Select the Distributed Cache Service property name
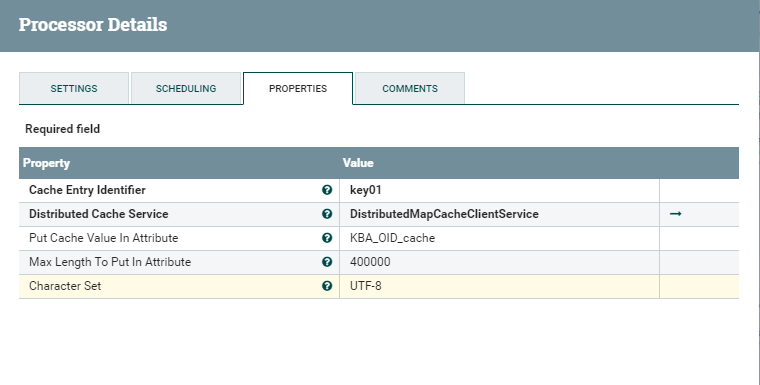760x385 pixels. pos(98,214)
